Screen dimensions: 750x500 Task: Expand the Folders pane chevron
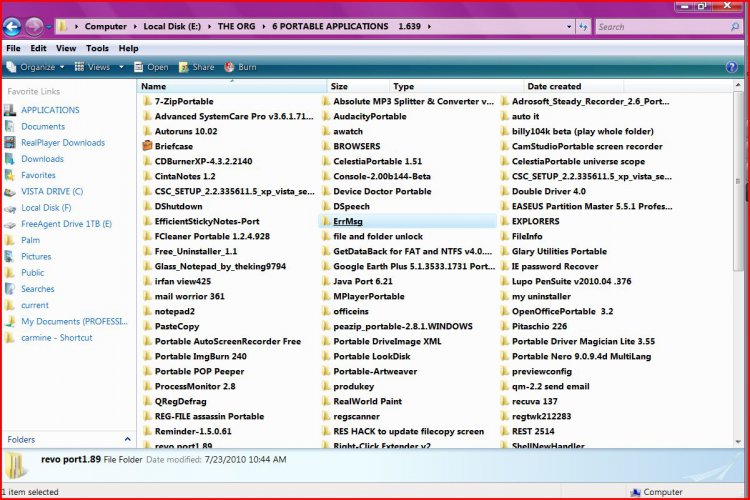pyautogui.click(x=127, y=439)
